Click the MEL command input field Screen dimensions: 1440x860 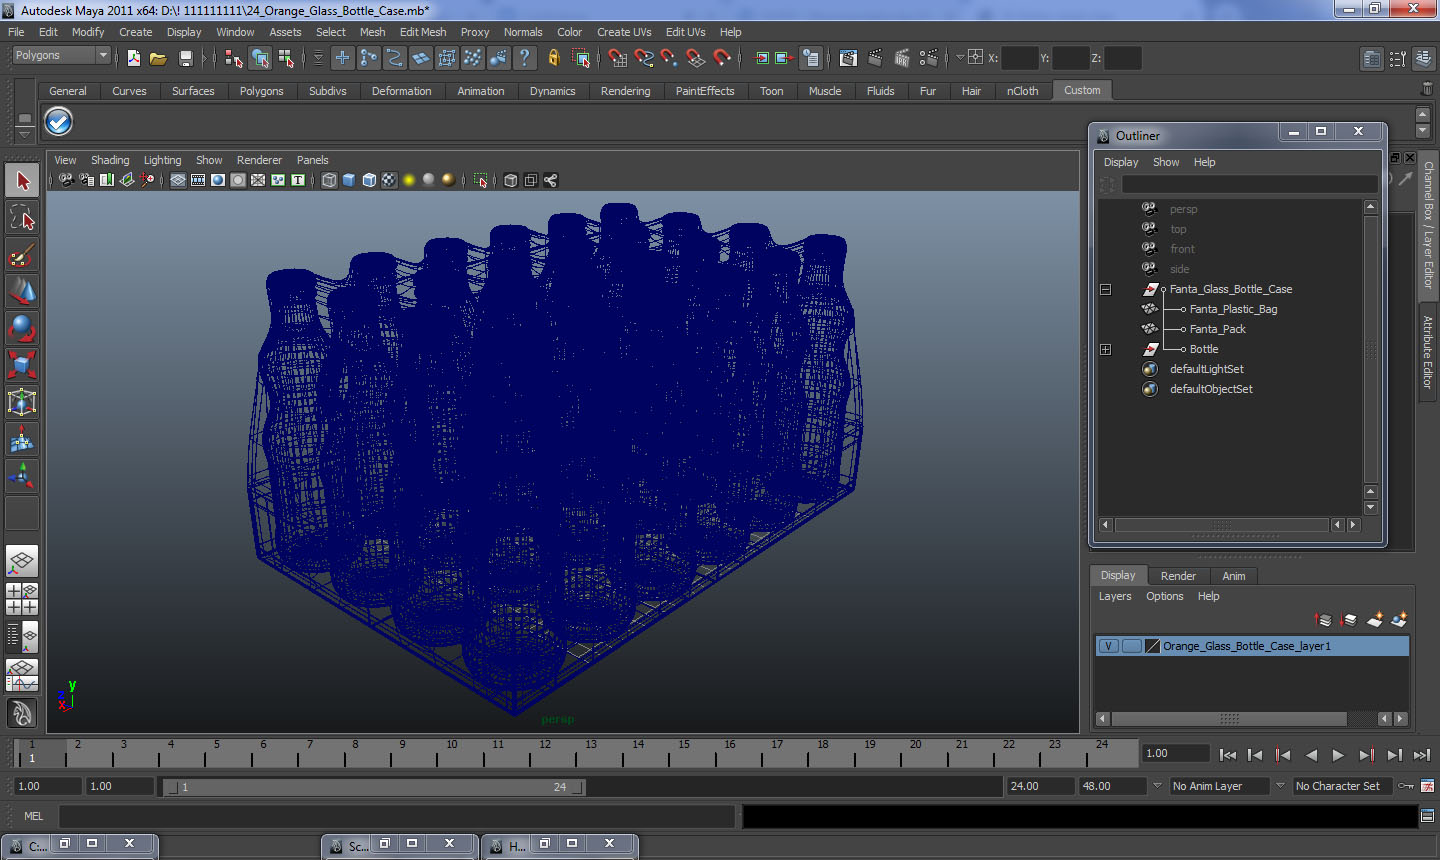pyautogui.click(x=397, y=816)
